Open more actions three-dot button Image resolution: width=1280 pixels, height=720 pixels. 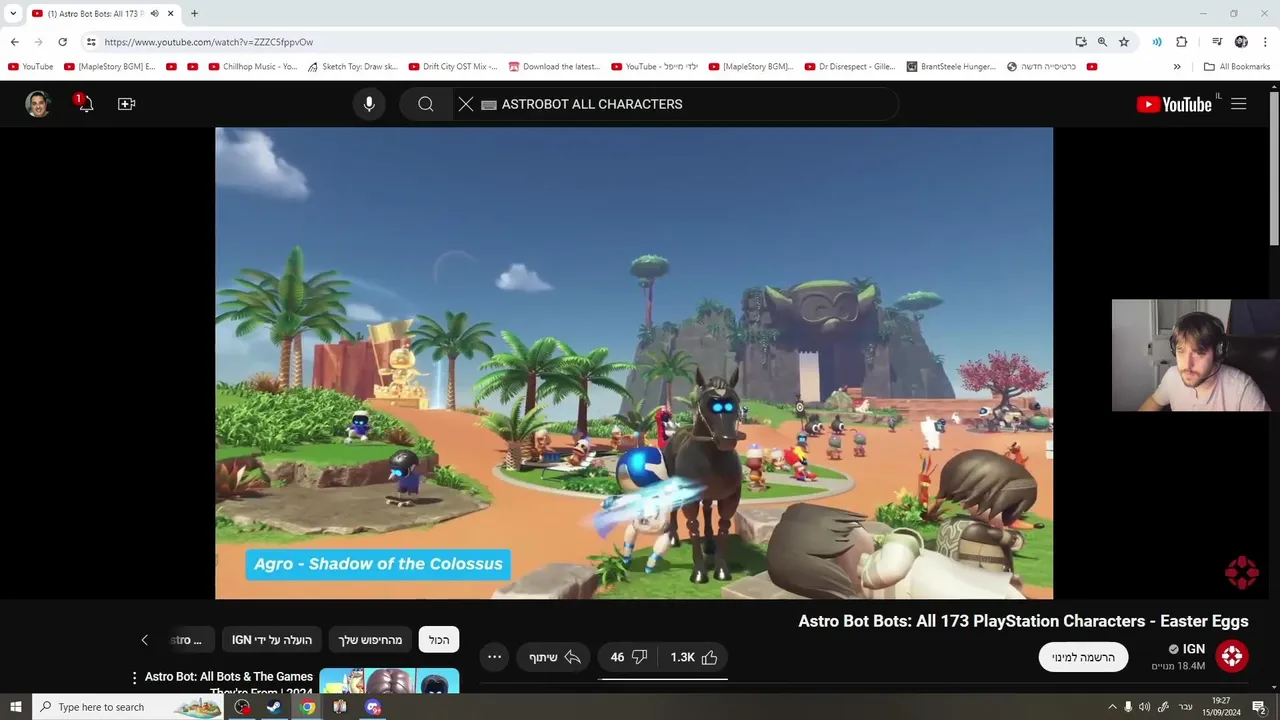(494, 657)
